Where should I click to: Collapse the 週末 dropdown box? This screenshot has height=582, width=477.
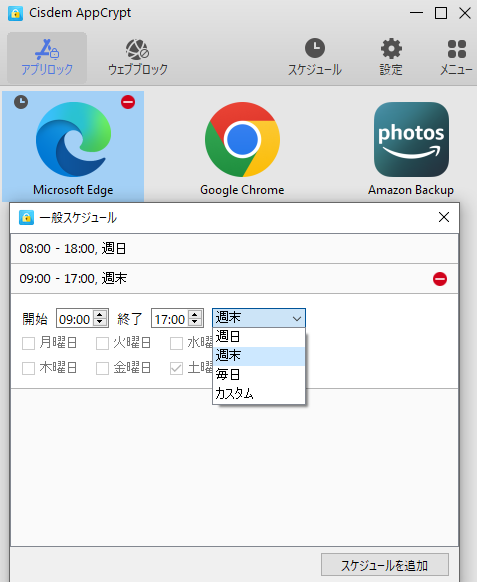[x=259, y=318]
